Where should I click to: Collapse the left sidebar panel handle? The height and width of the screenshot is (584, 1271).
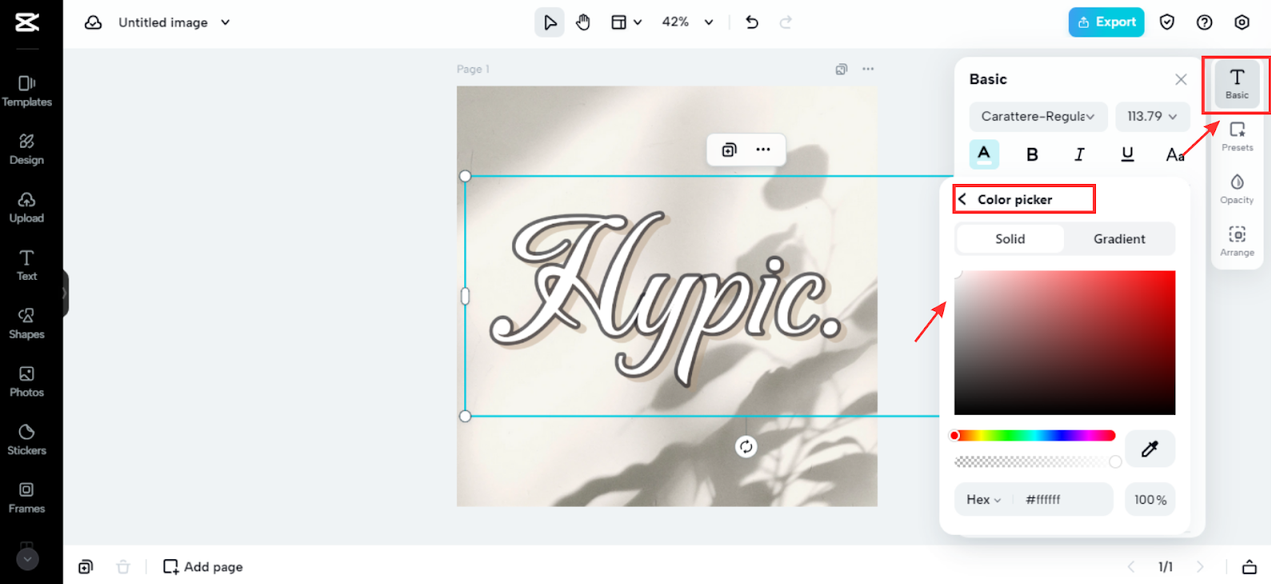click(65, 294)
